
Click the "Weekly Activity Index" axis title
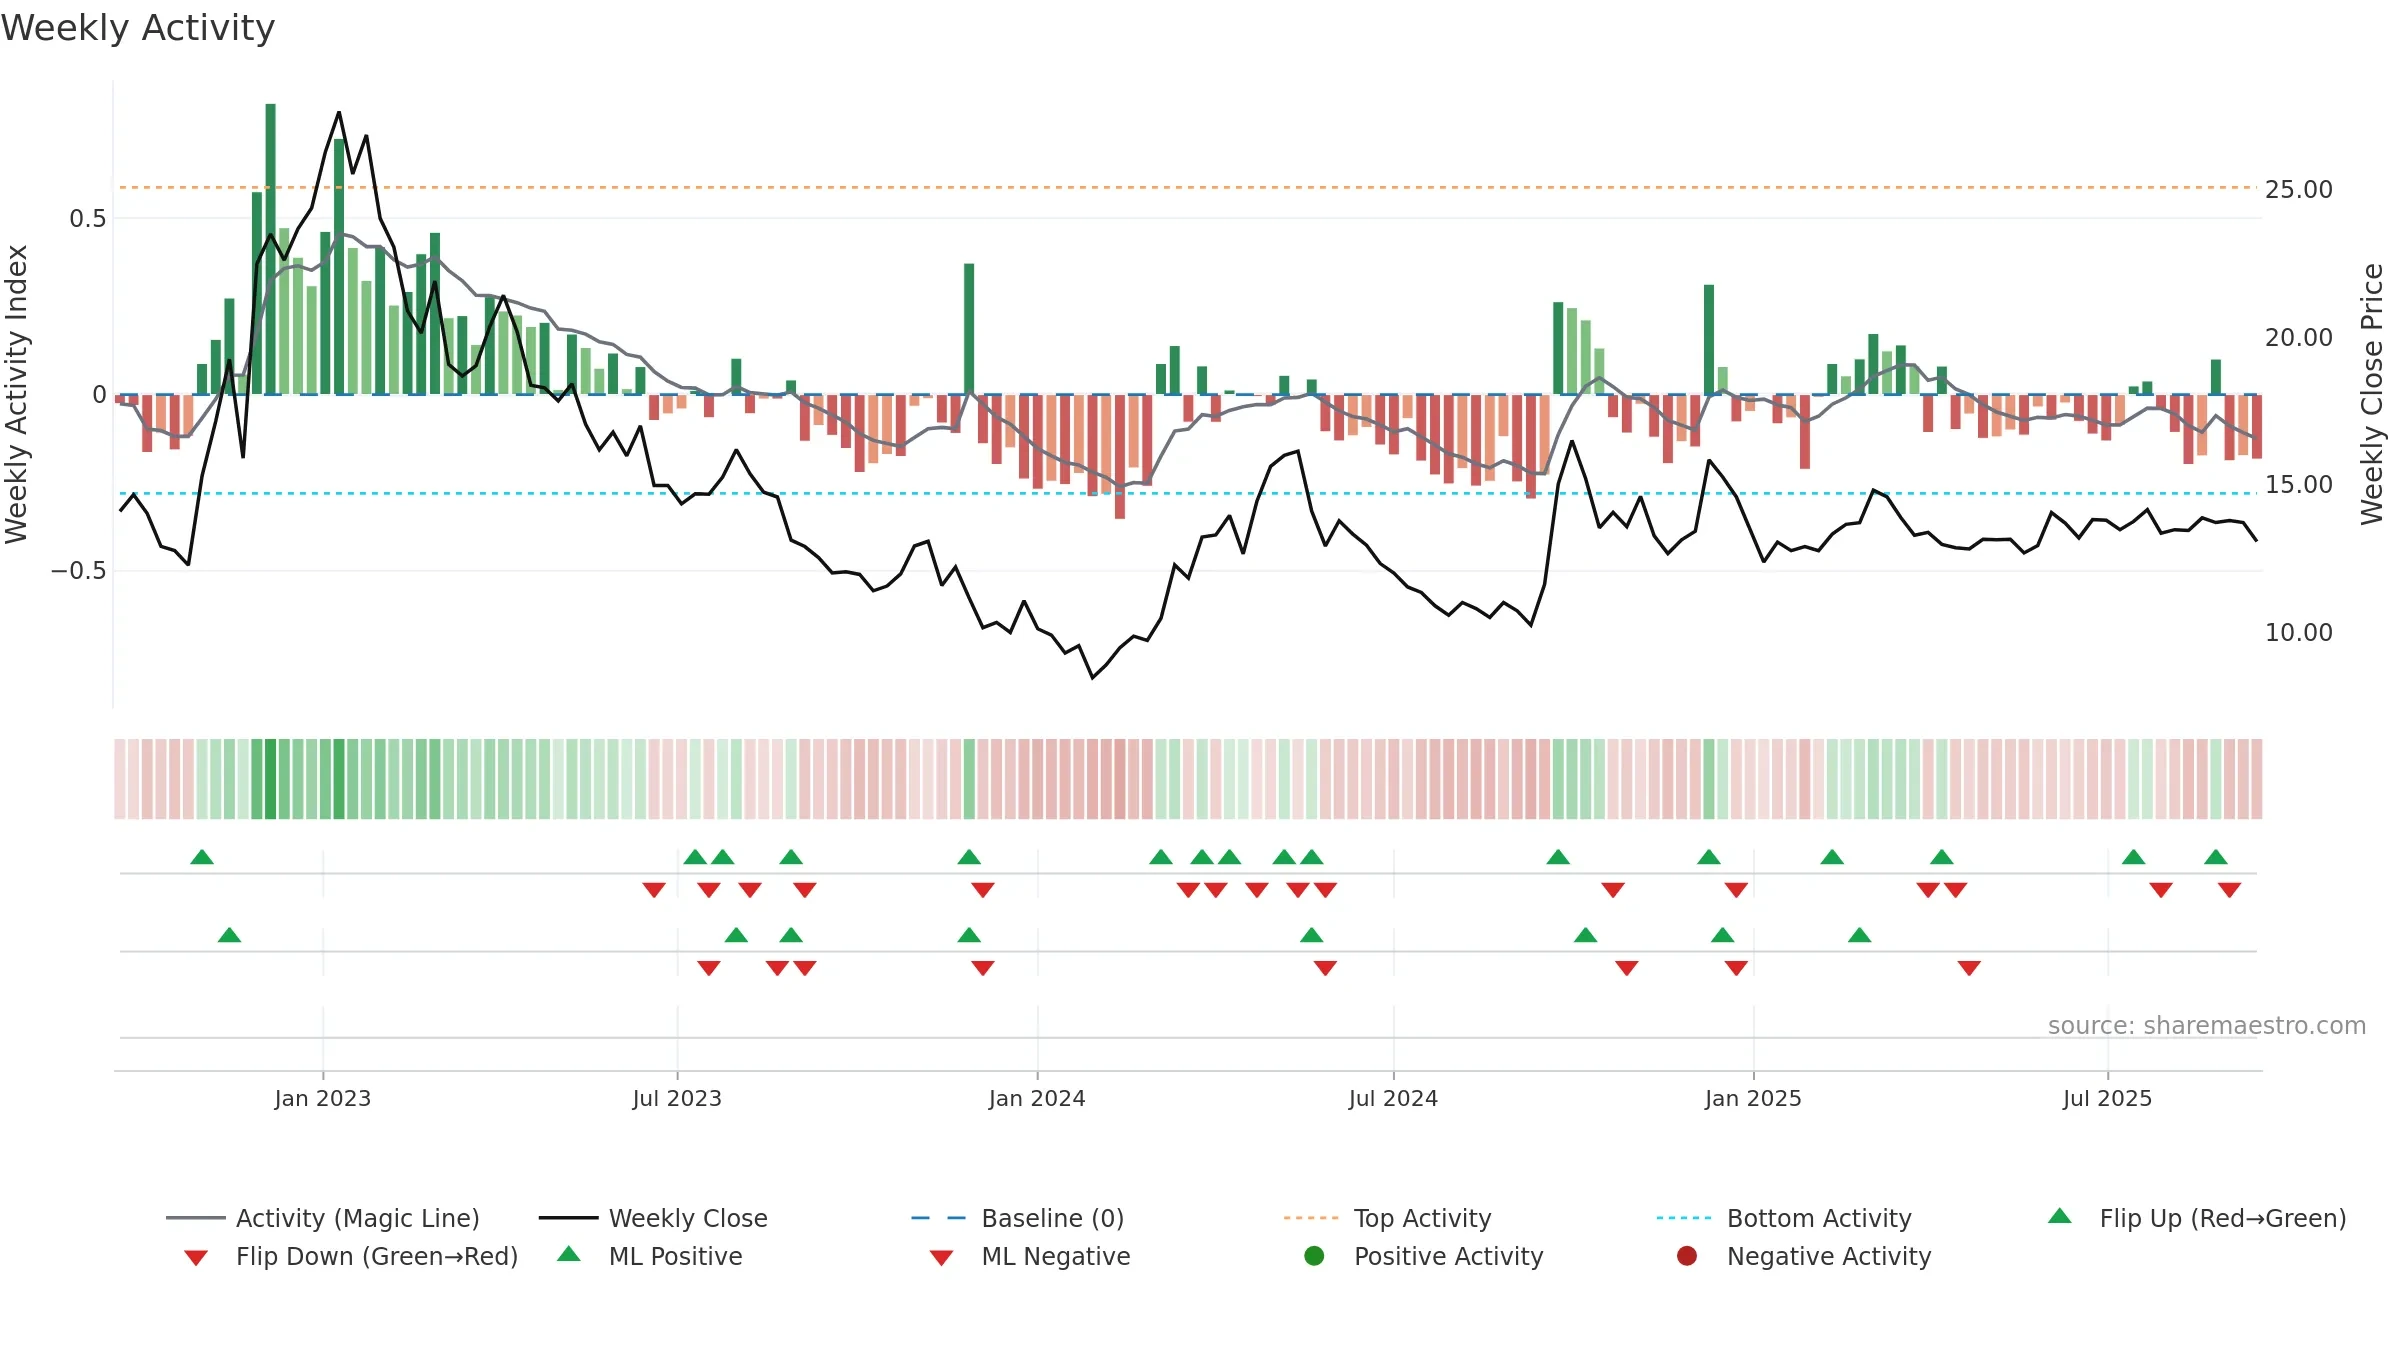click(x=16, y=394)
